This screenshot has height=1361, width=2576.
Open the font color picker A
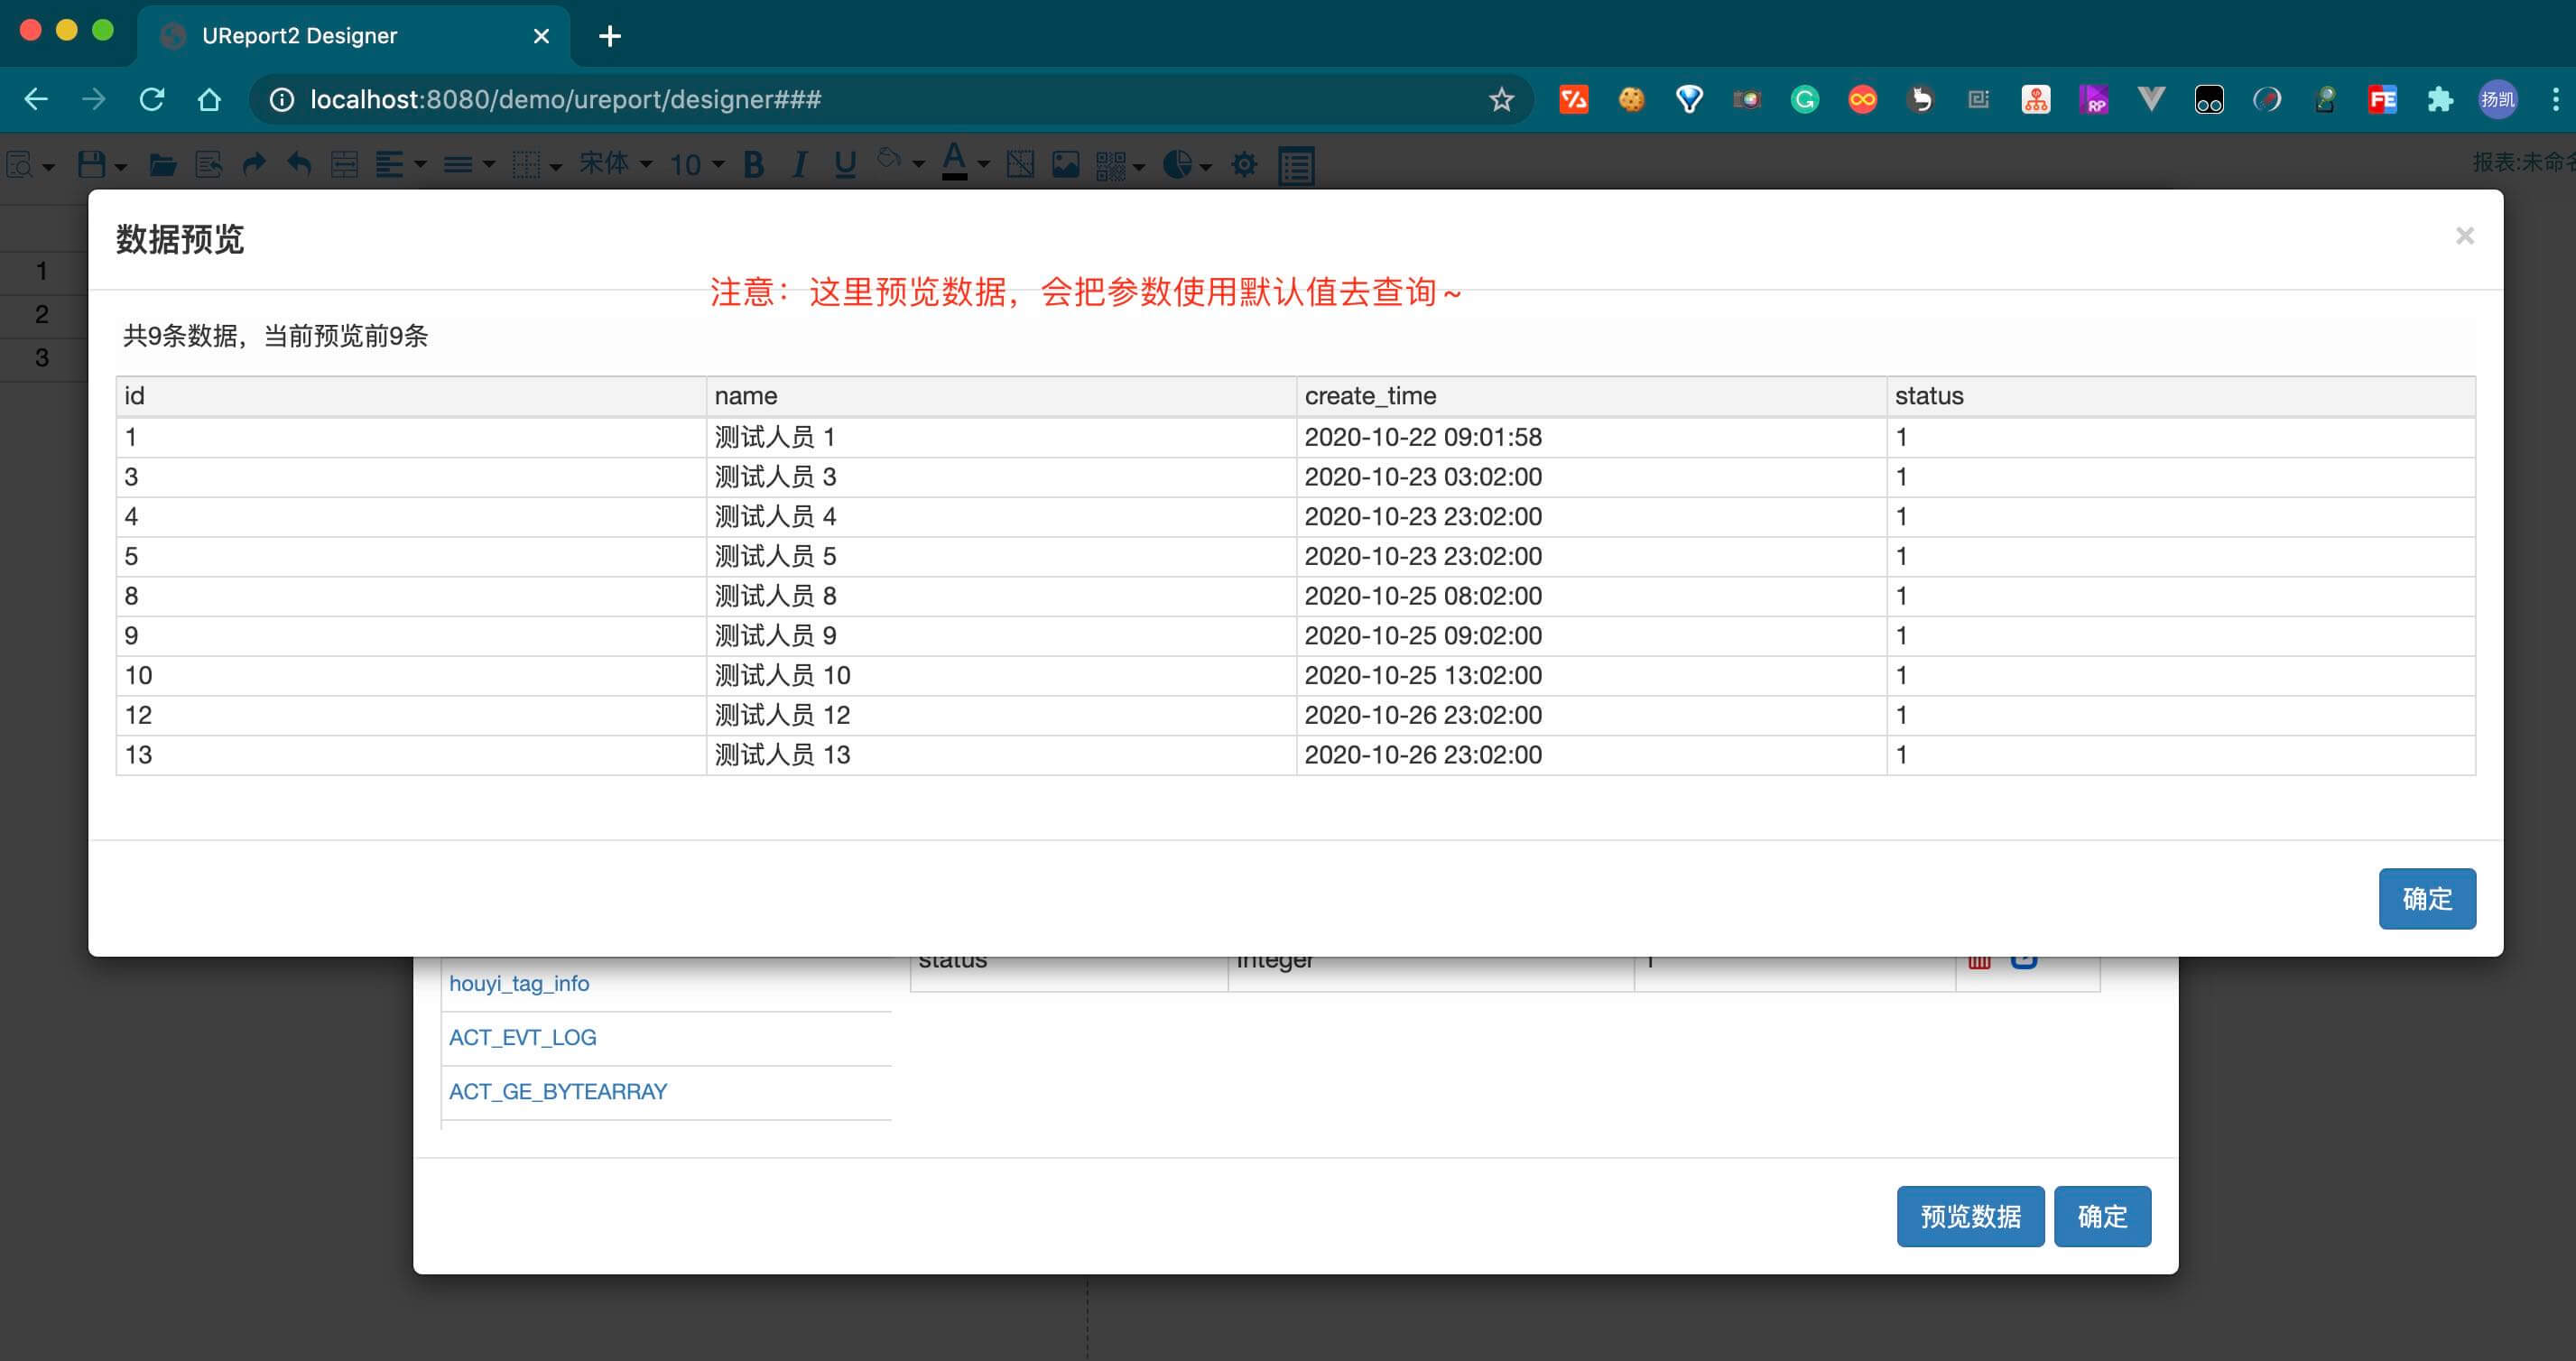(955, 161)
